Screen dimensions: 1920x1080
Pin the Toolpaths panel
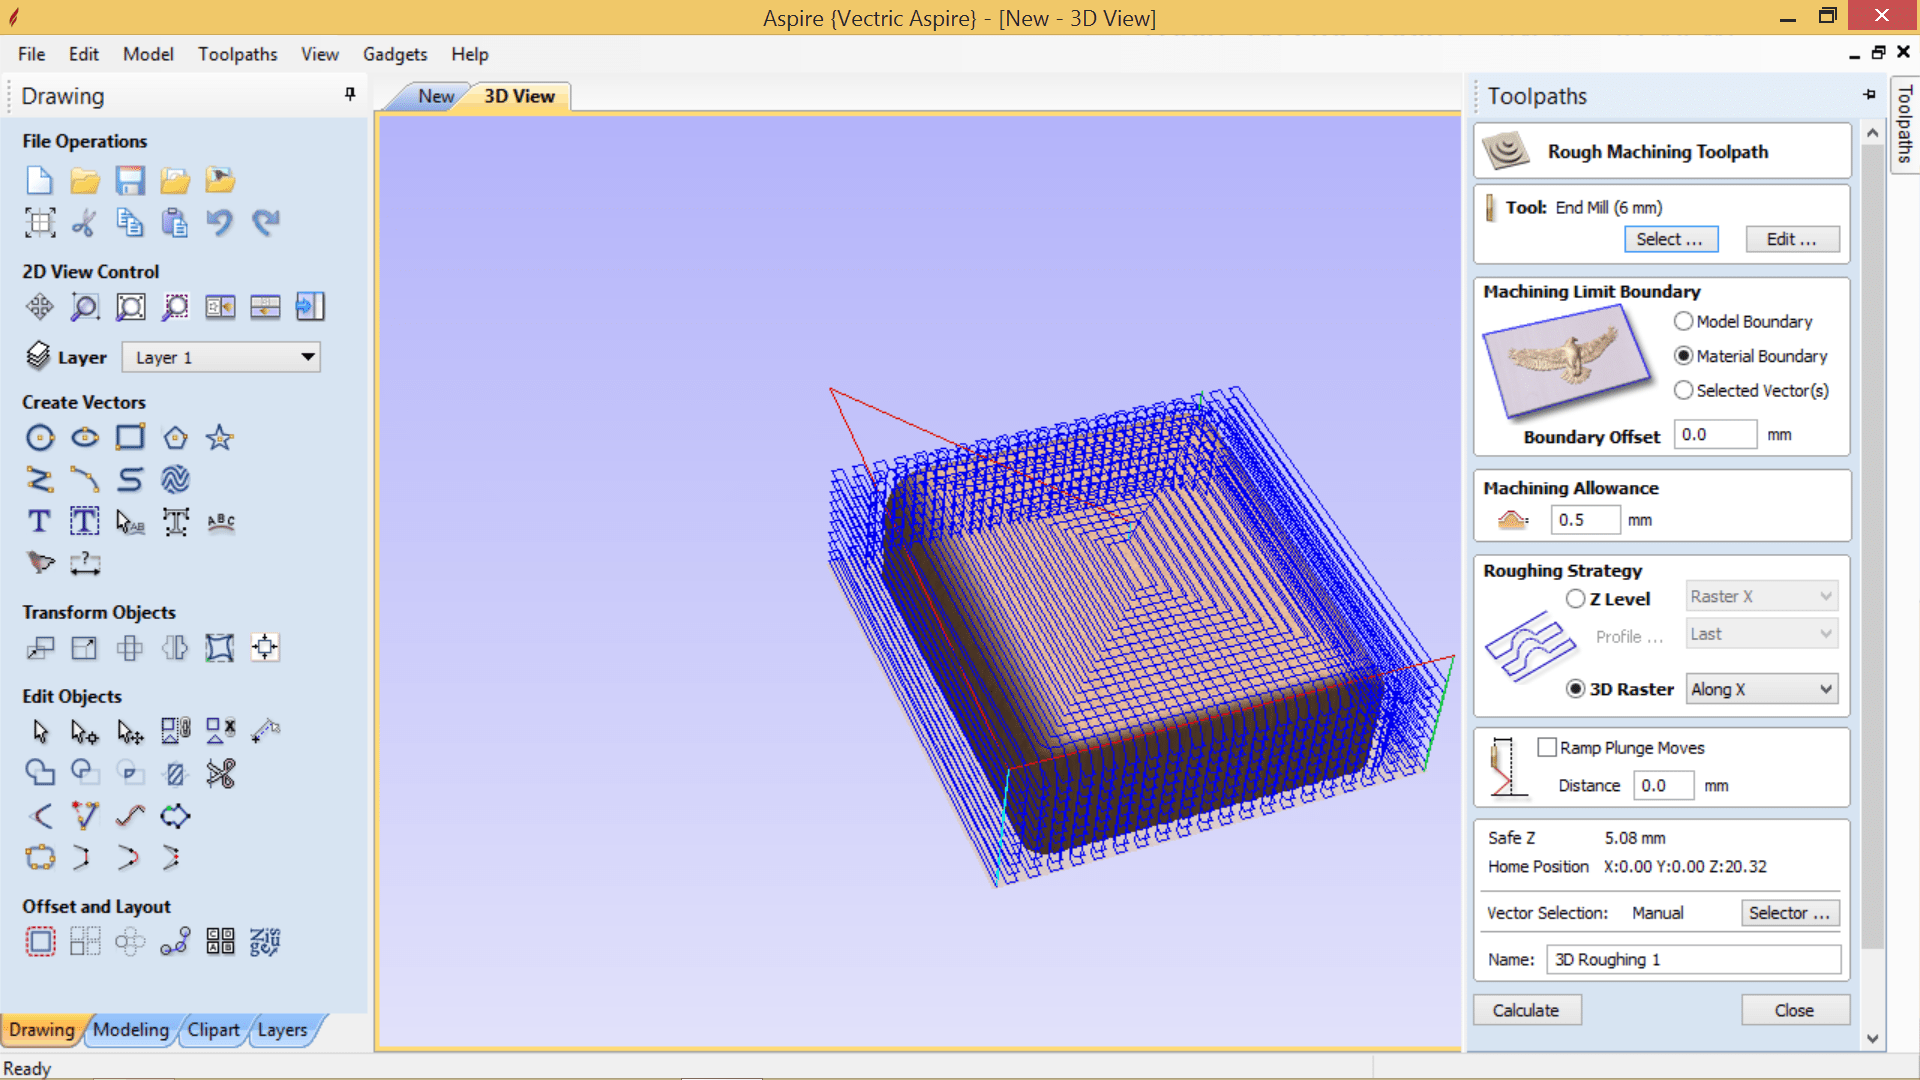click(x=1869, y=94)
